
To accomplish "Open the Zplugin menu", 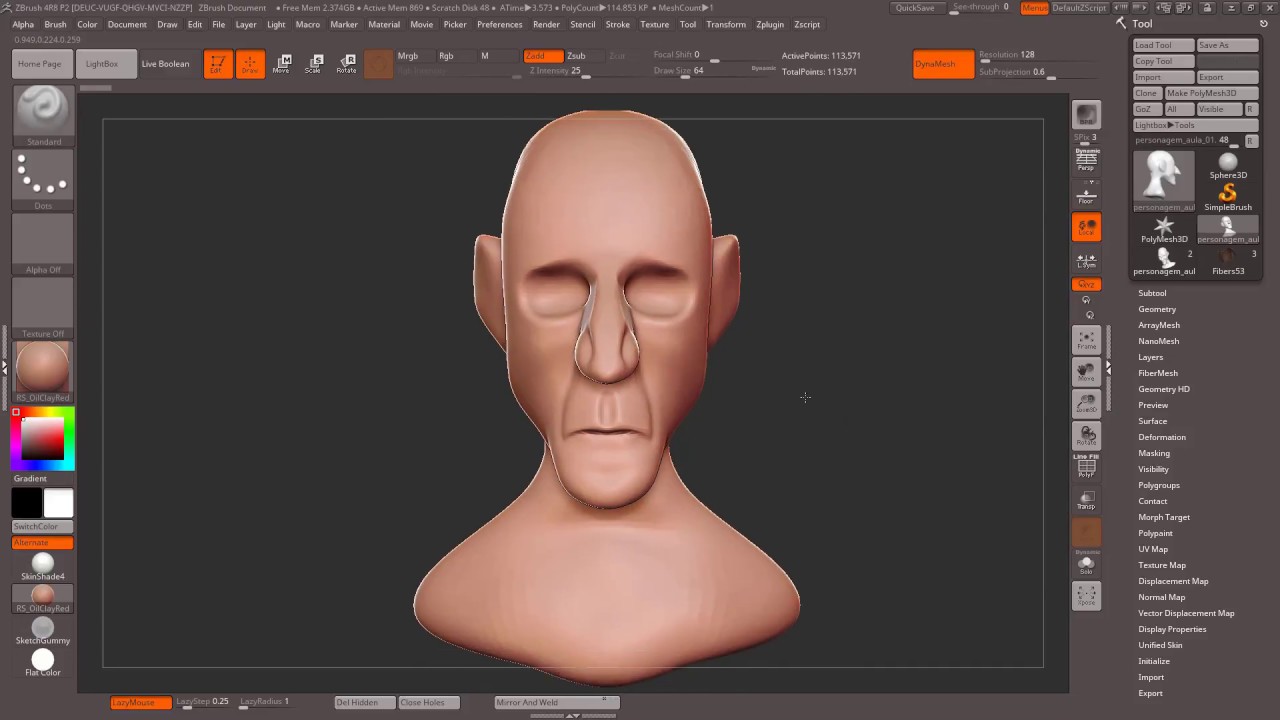I will coord(770,24).
